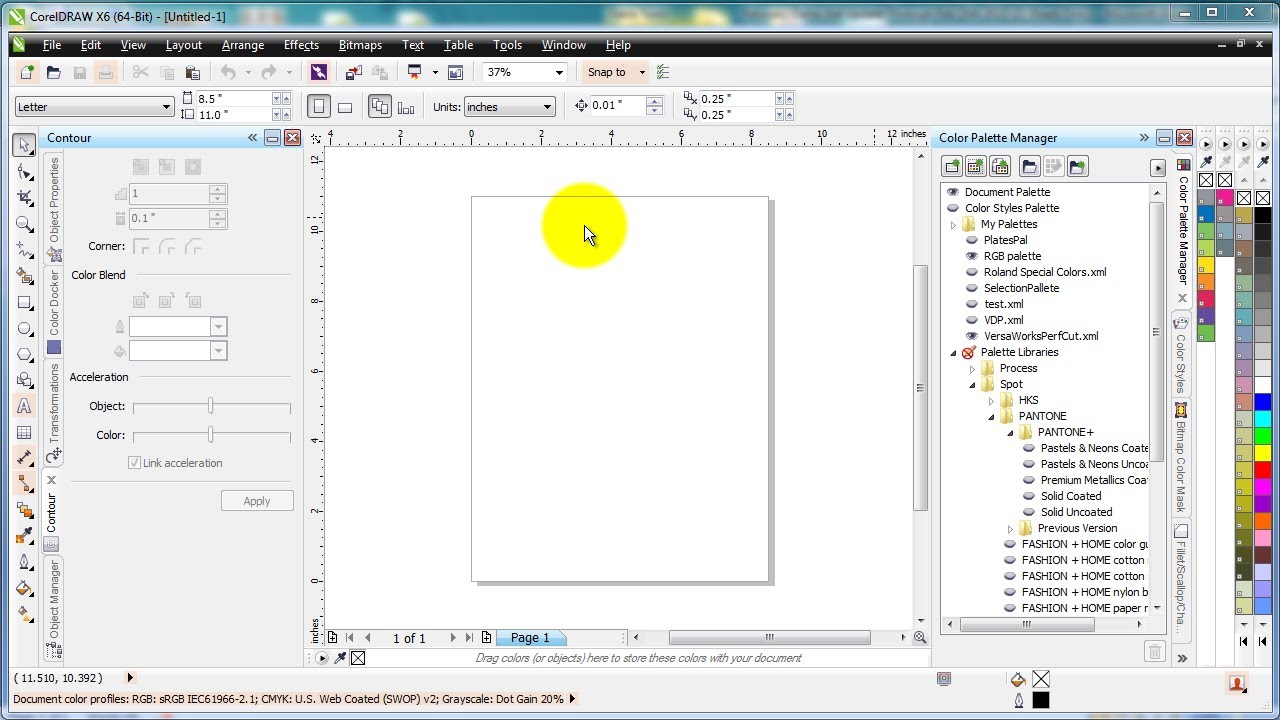The height and width of the screenshot is (720, 1280).
Task: Click the New document icon
Action: click(x=27, y=72)
